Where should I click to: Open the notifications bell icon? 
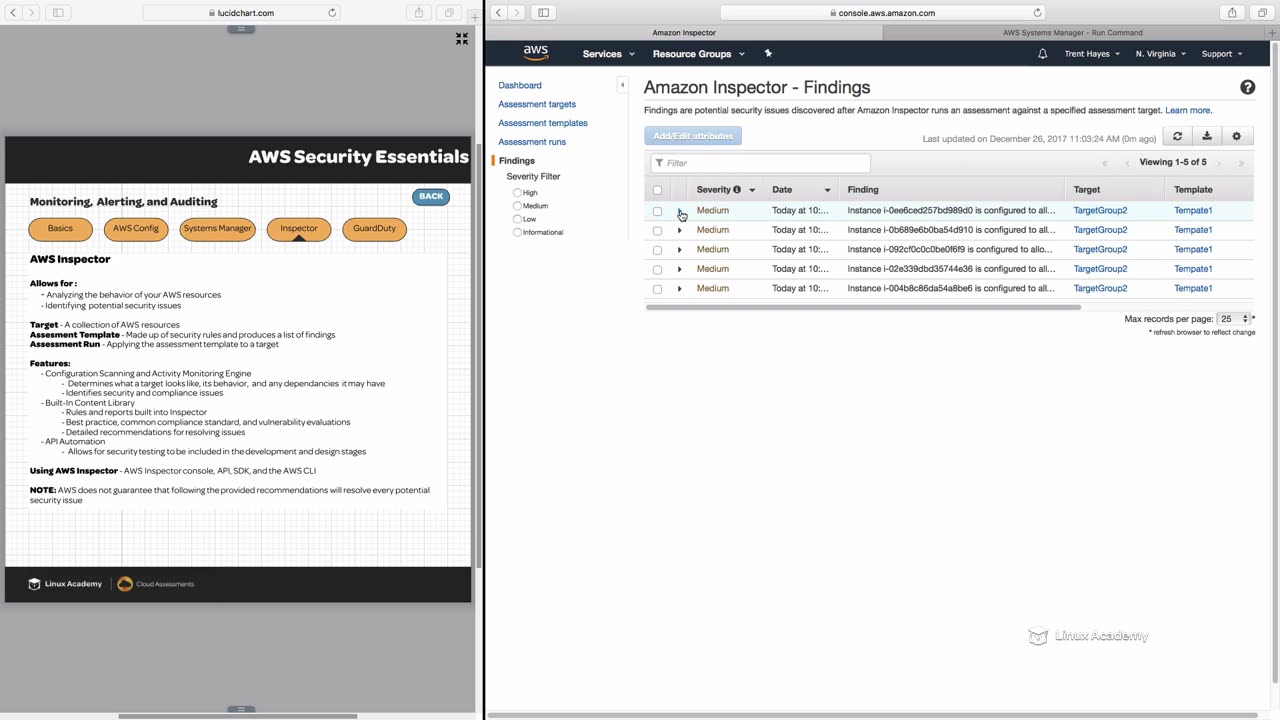click(1043, 54)
